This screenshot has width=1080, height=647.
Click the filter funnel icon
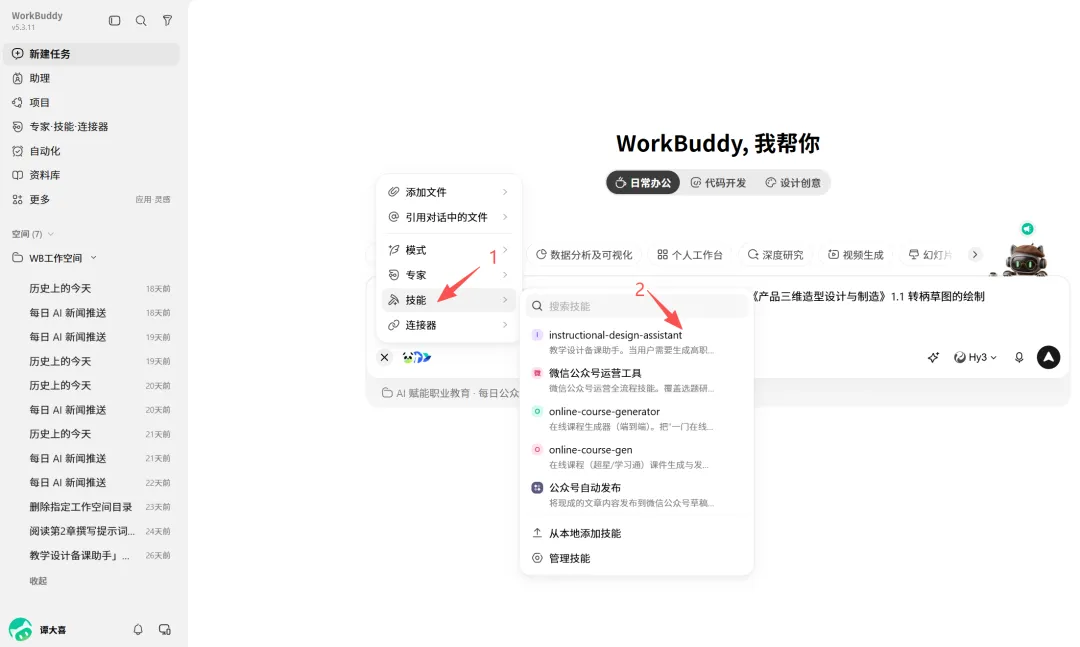tap(167, 21)
